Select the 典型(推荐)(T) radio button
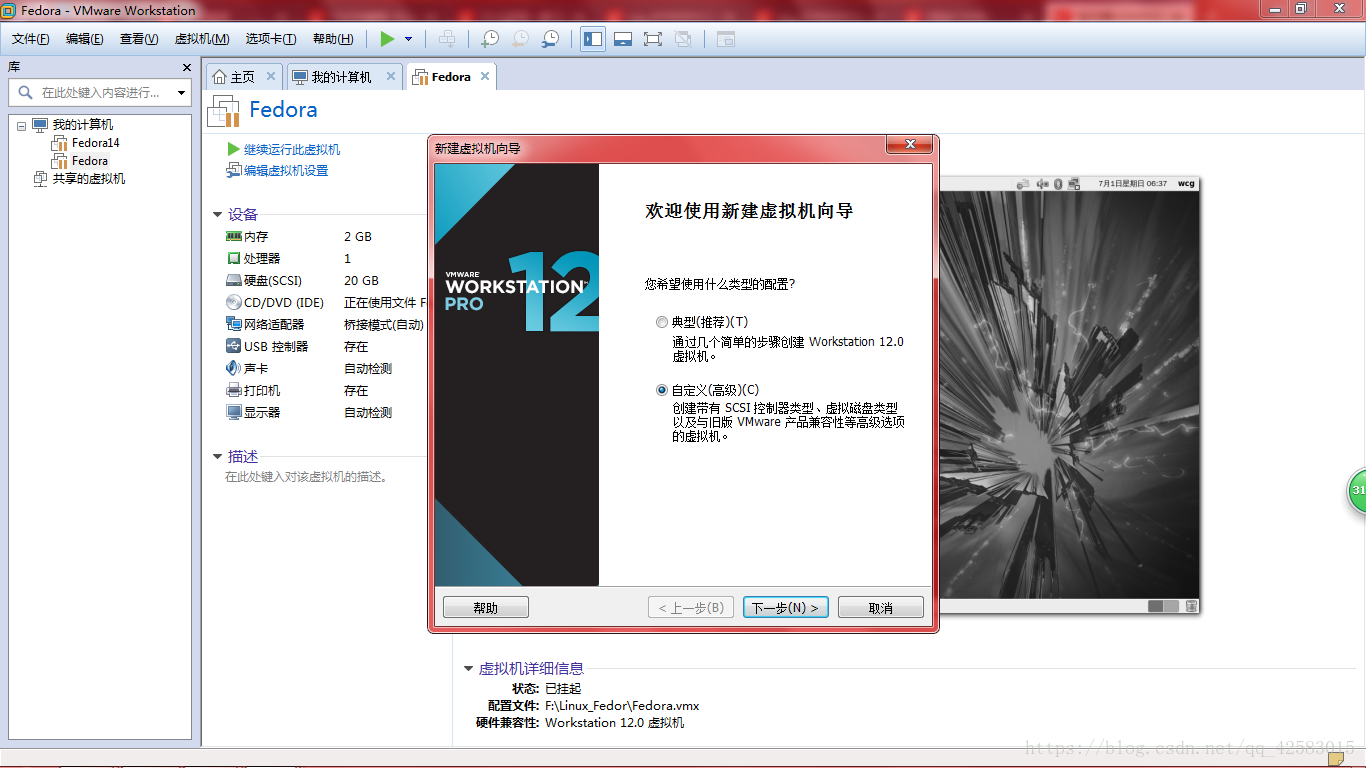Image resolution: width=1366 pixels, height=768 pixels. click(661, 322)
